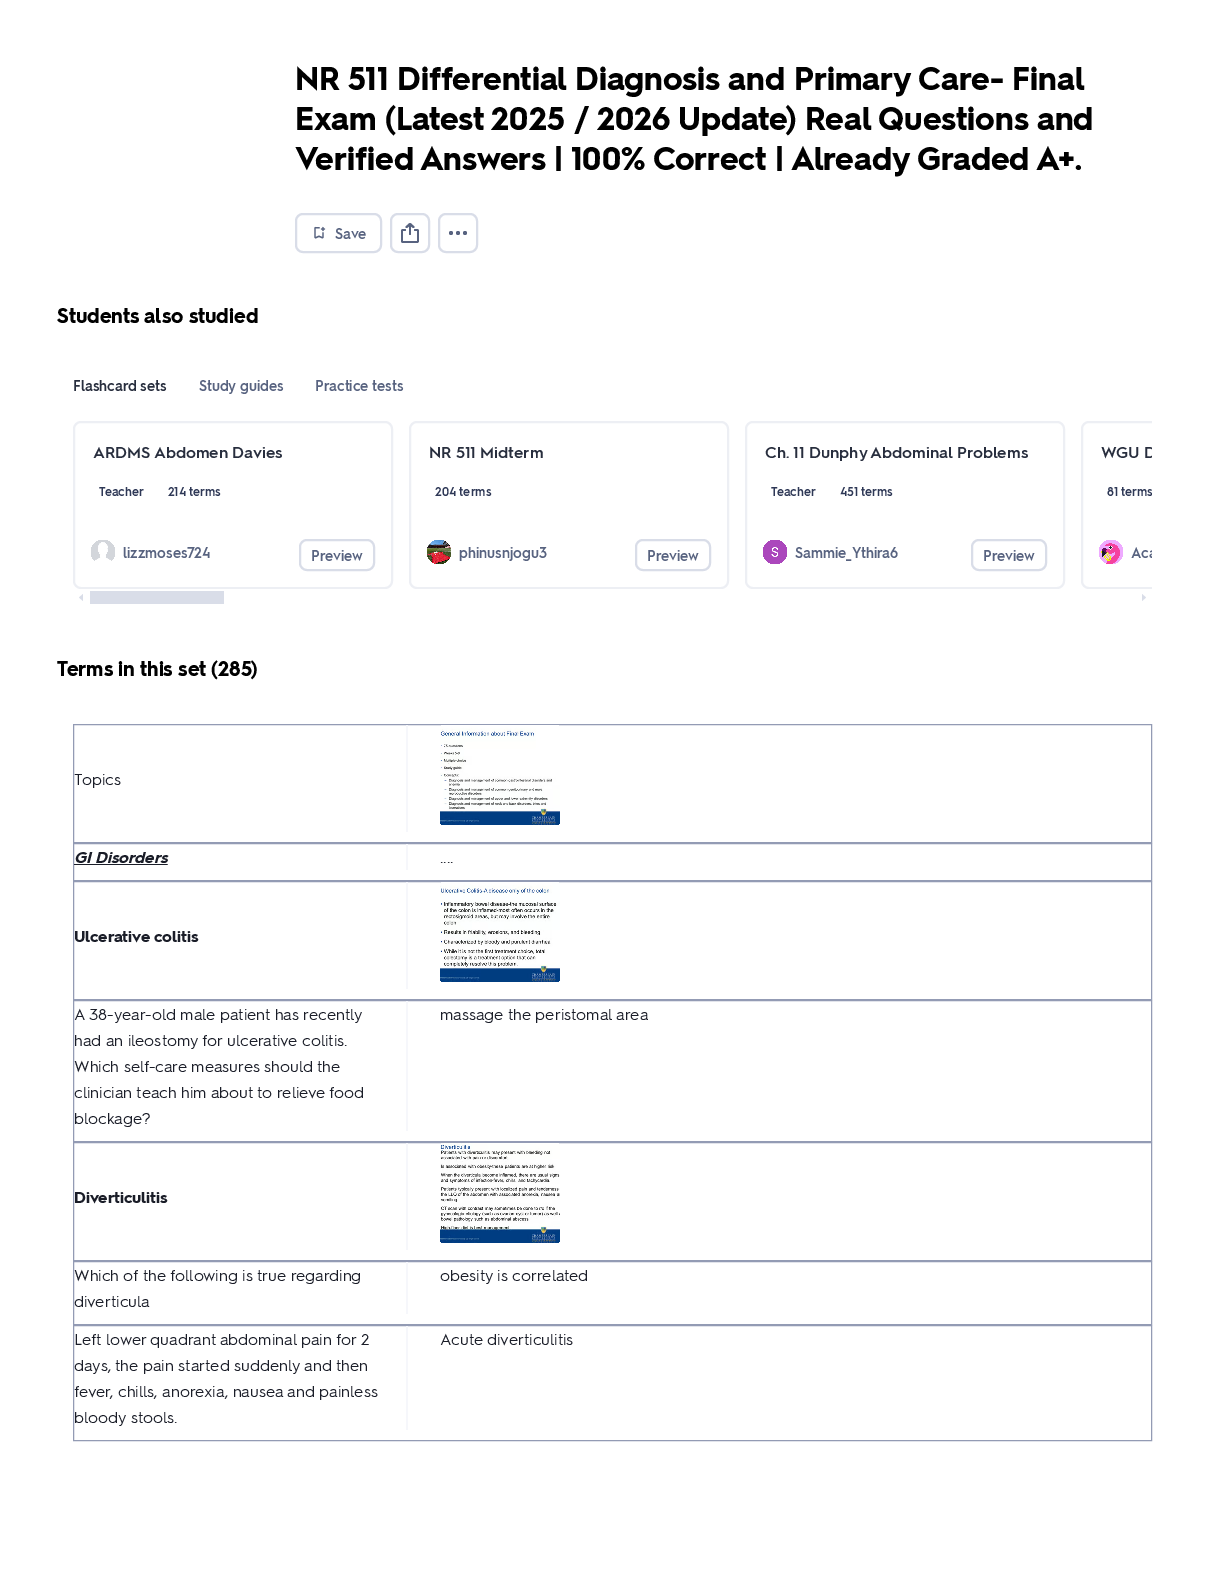The image size is (1224, 1584).
Task: Open the NR 511 Midterm set
Action: 486,453
